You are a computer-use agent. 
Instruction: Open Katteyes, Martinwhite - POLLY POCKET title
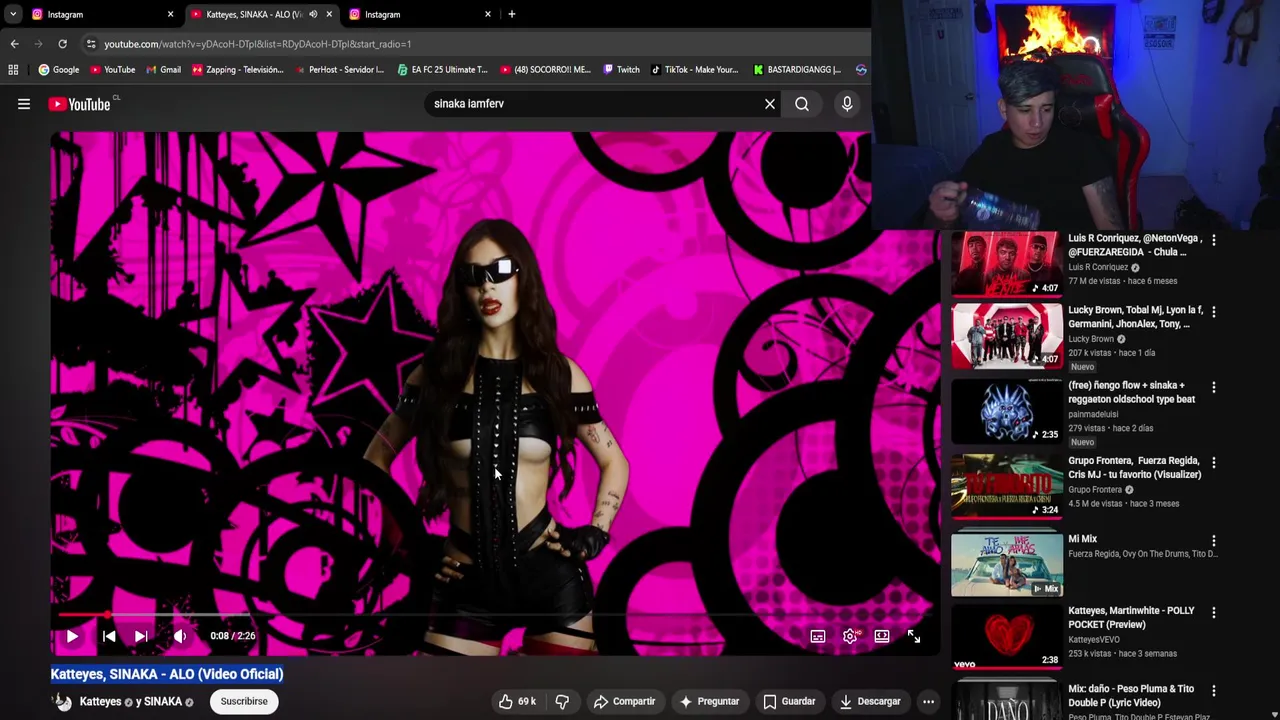pyautogui.click(x=1131, y=618)
